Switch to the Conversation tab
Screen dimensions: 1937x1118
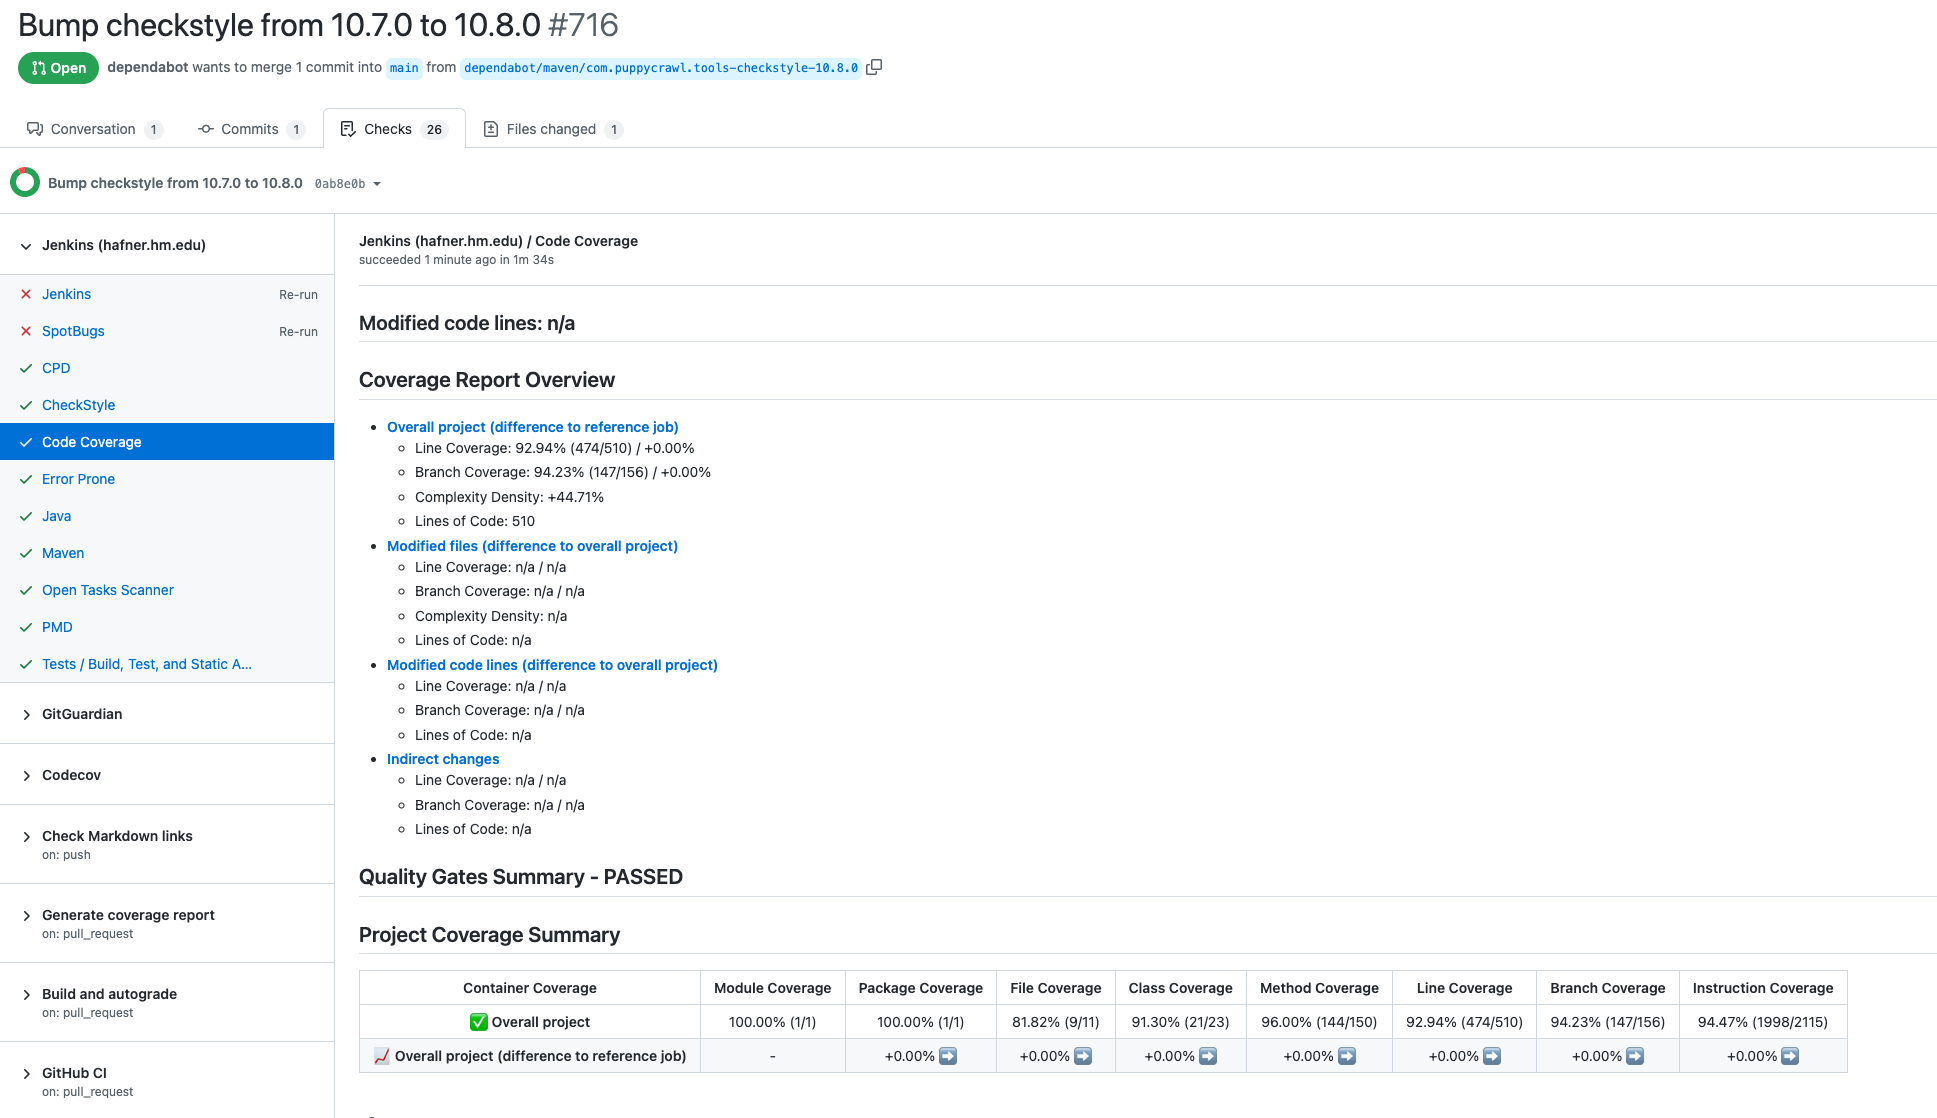pos(92,129)
